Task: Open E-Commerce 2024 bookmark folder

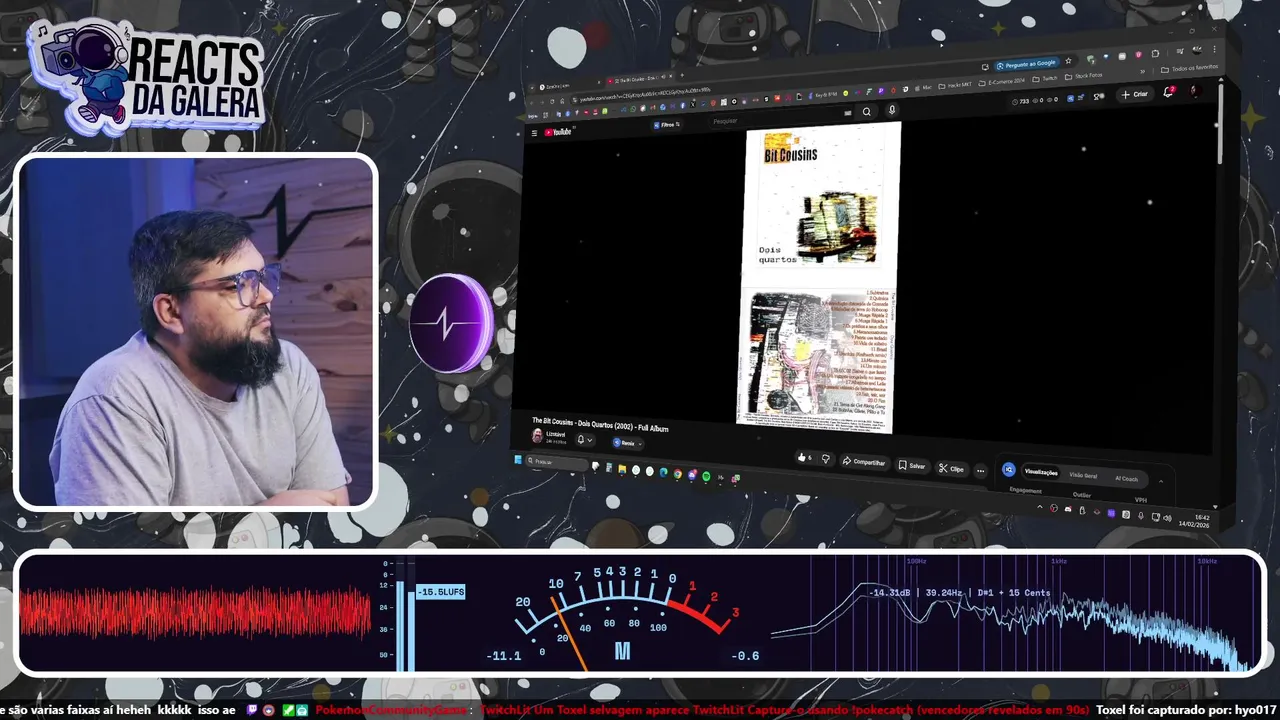Action: (1003, 81)
